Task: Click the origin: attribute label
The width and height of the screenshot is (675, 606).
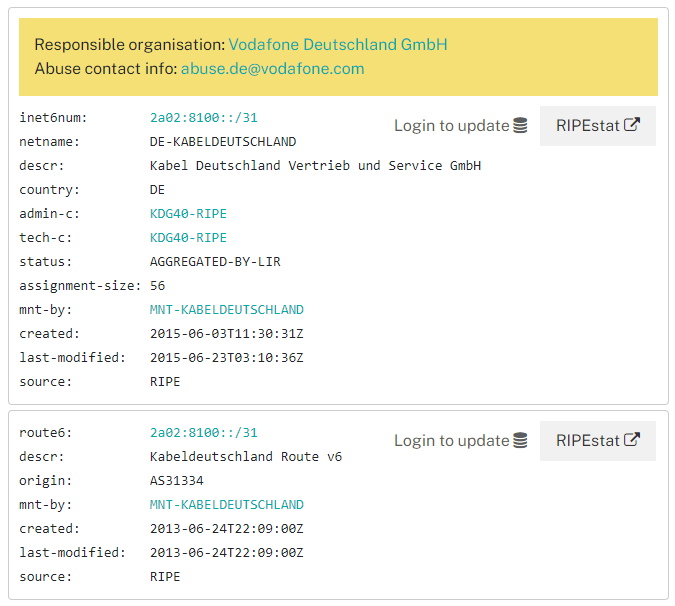Action: [45, 480]
